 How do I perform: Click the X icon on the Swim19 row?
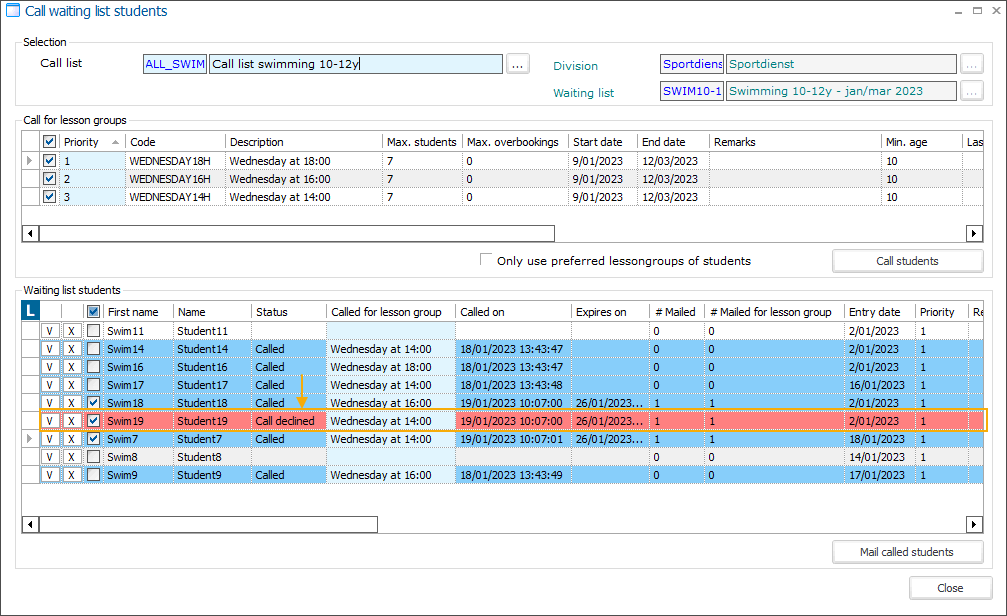coord(70,421)
